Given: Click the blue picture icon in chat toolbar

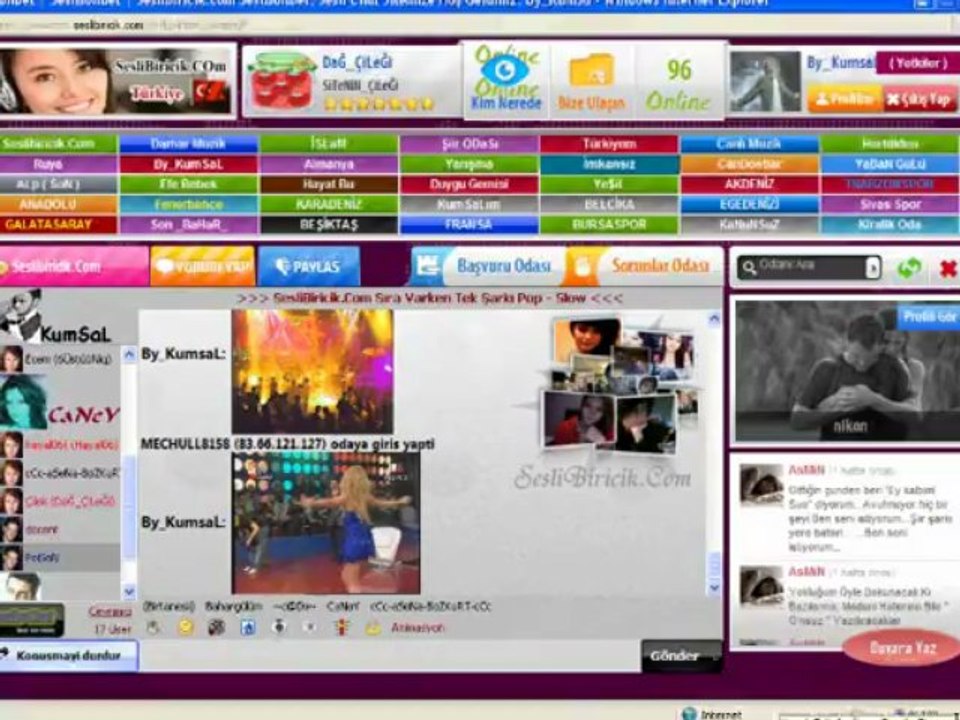Looking at the screenshot, I should click(x=248, y=627).
